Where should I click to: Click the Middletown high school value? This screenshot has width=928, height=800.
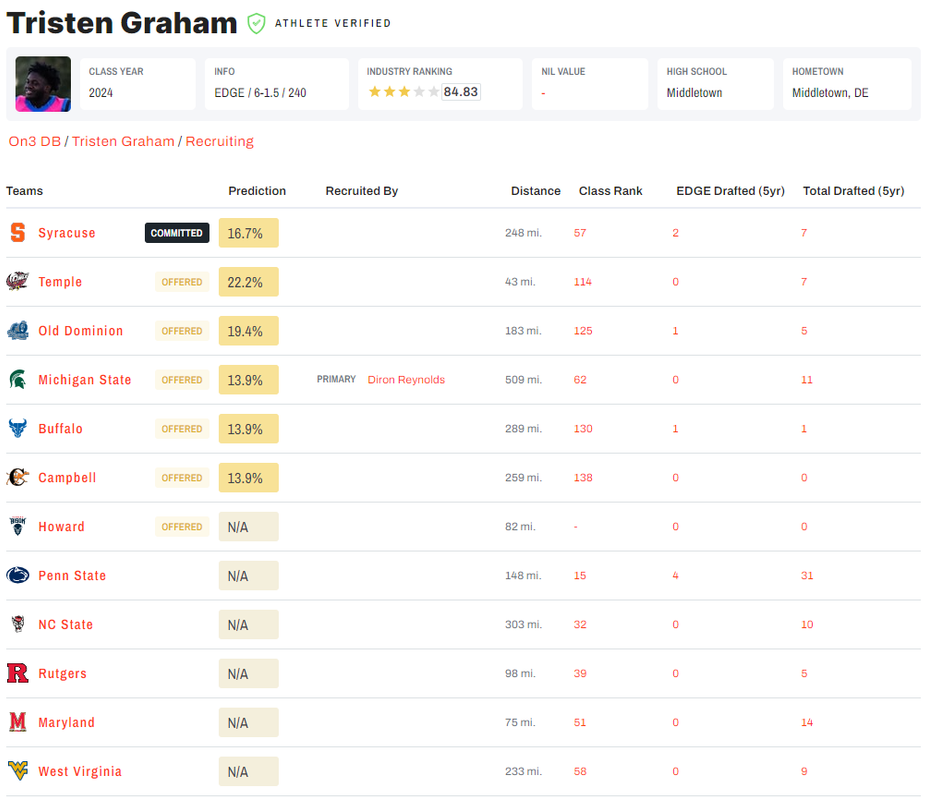pos(694,93)
